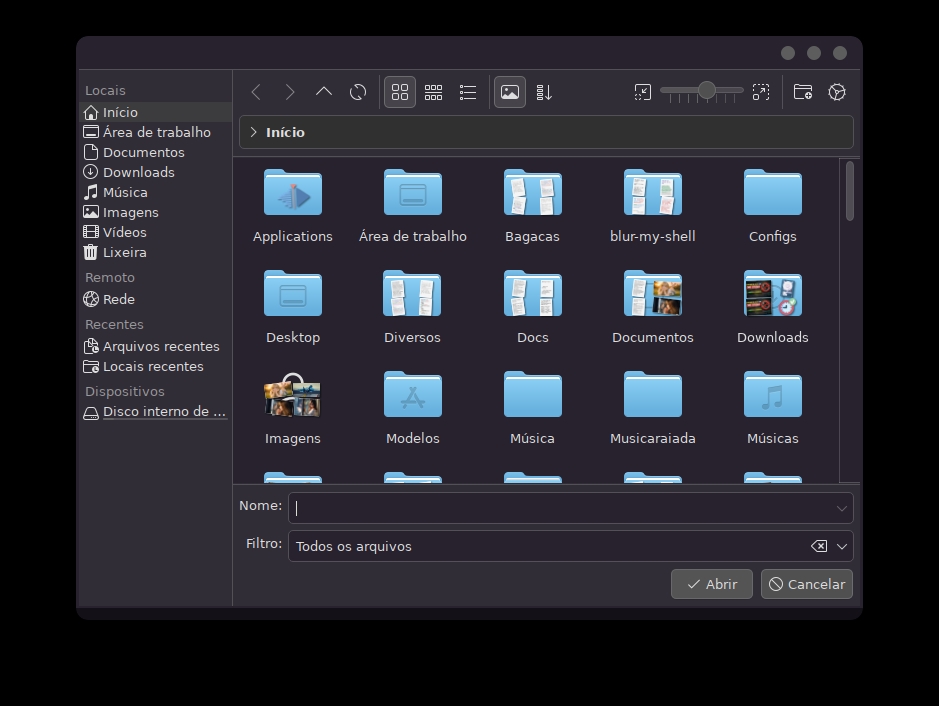
Task: Expand the Filtro dropdown arrow
Action: click(842, 546)
